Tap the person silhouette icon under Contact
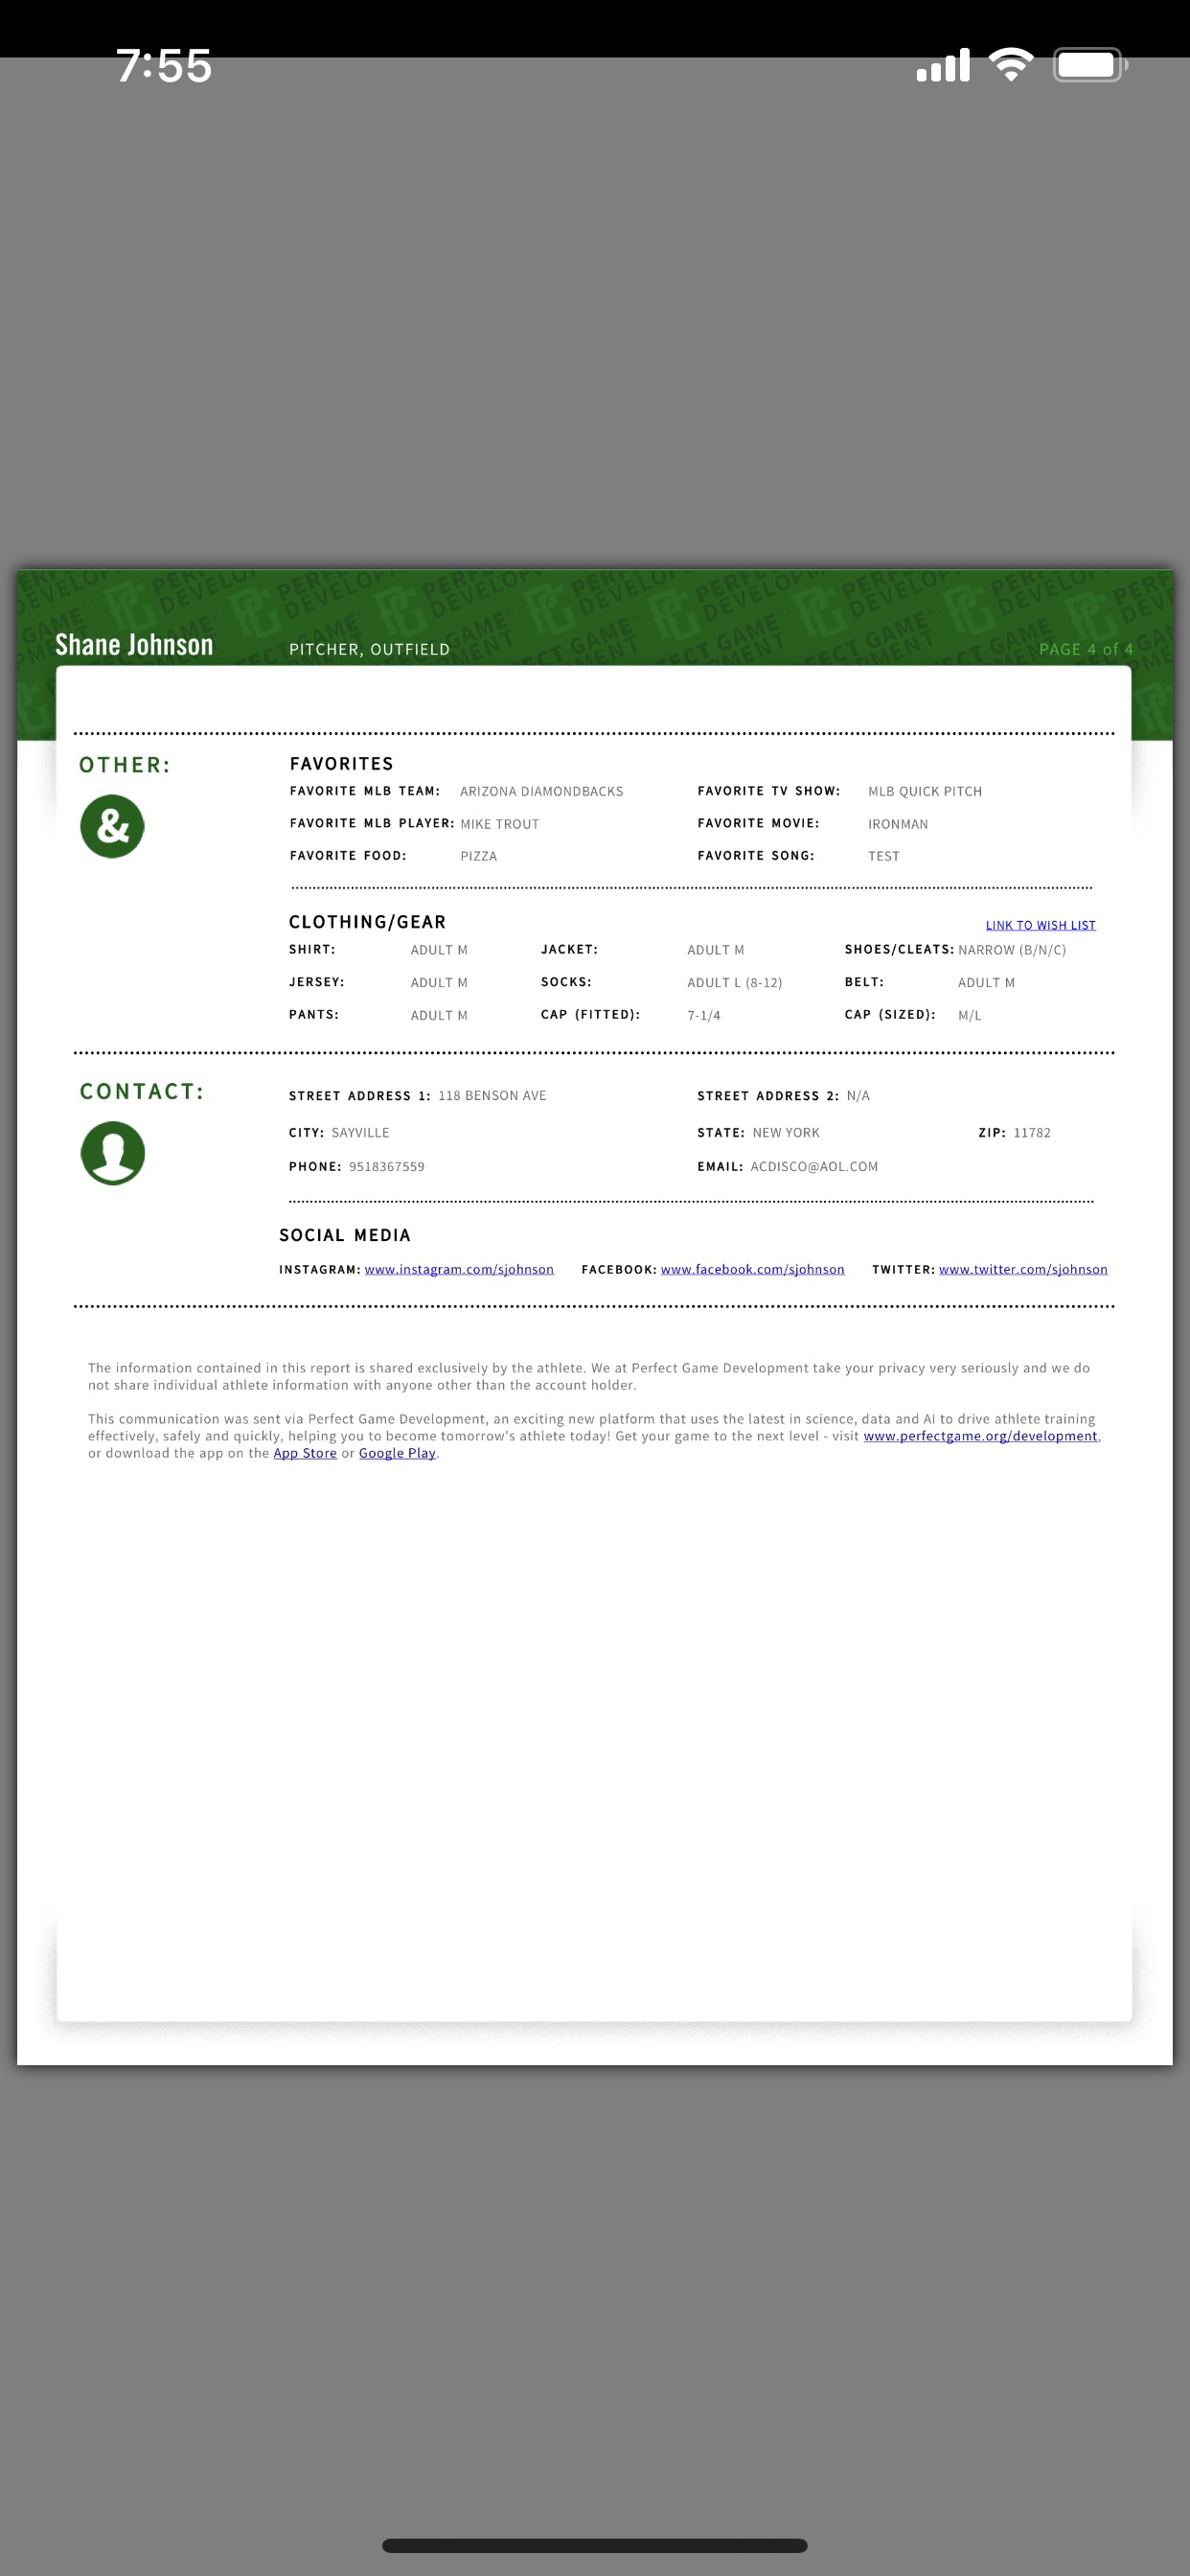 pyautogui.click(x=112, y=1152)
